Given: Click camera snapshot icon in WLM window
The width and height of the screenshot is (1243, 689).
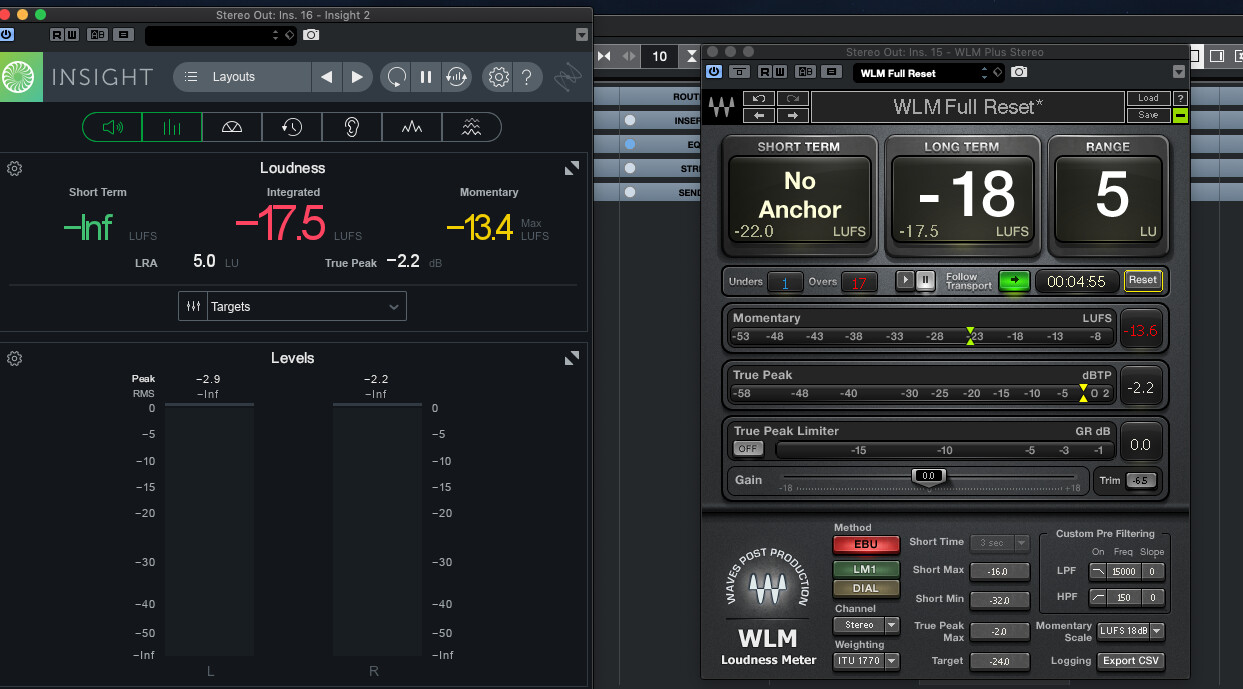Looking at the screenshot, I should click(x=1019, y=72).
